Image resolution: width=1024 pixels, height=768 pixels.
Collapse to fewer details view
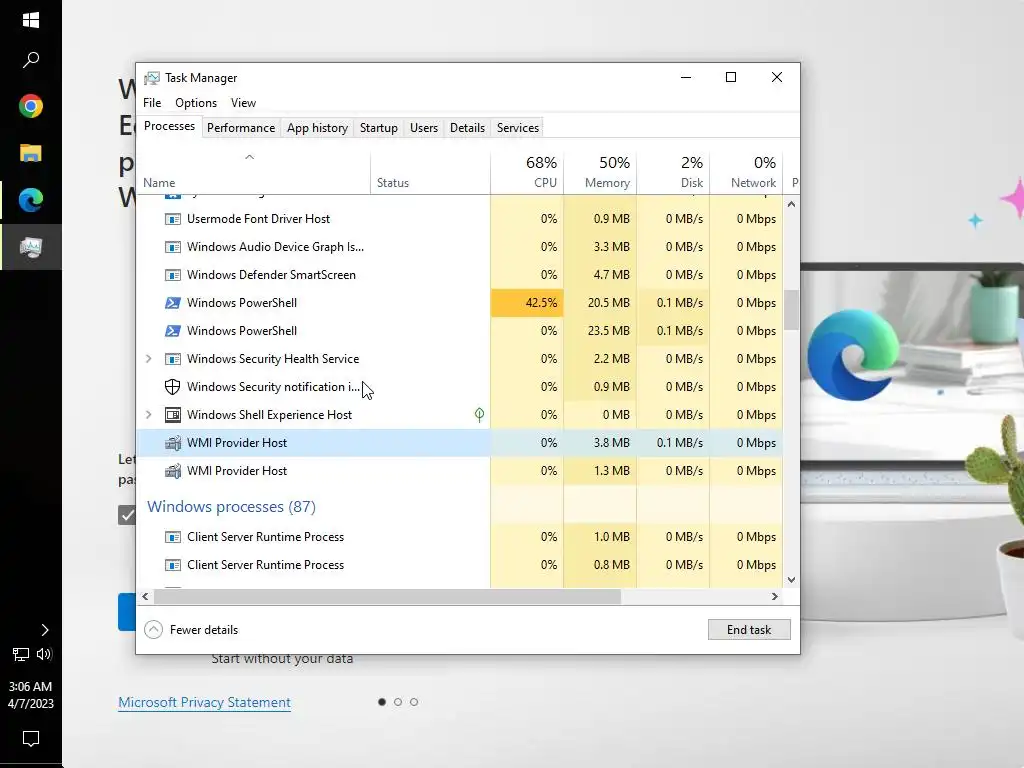(x=191, y=630)
